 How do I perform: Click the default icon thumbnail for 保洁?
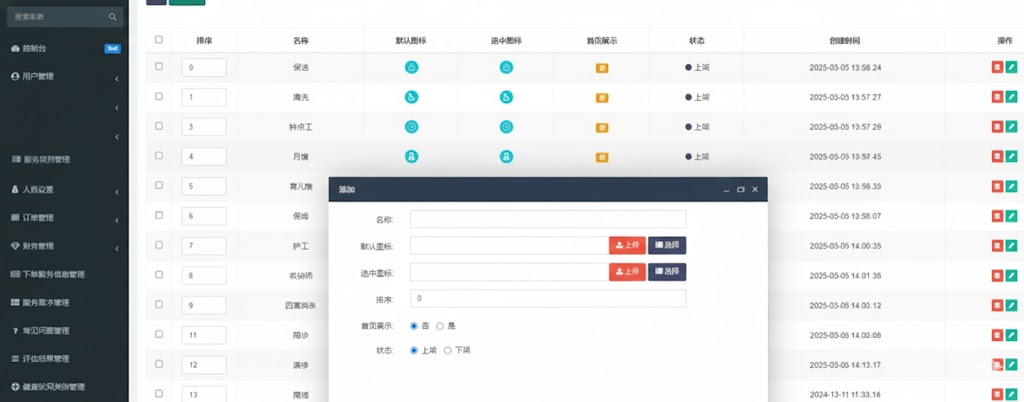(x=411, y=67)
